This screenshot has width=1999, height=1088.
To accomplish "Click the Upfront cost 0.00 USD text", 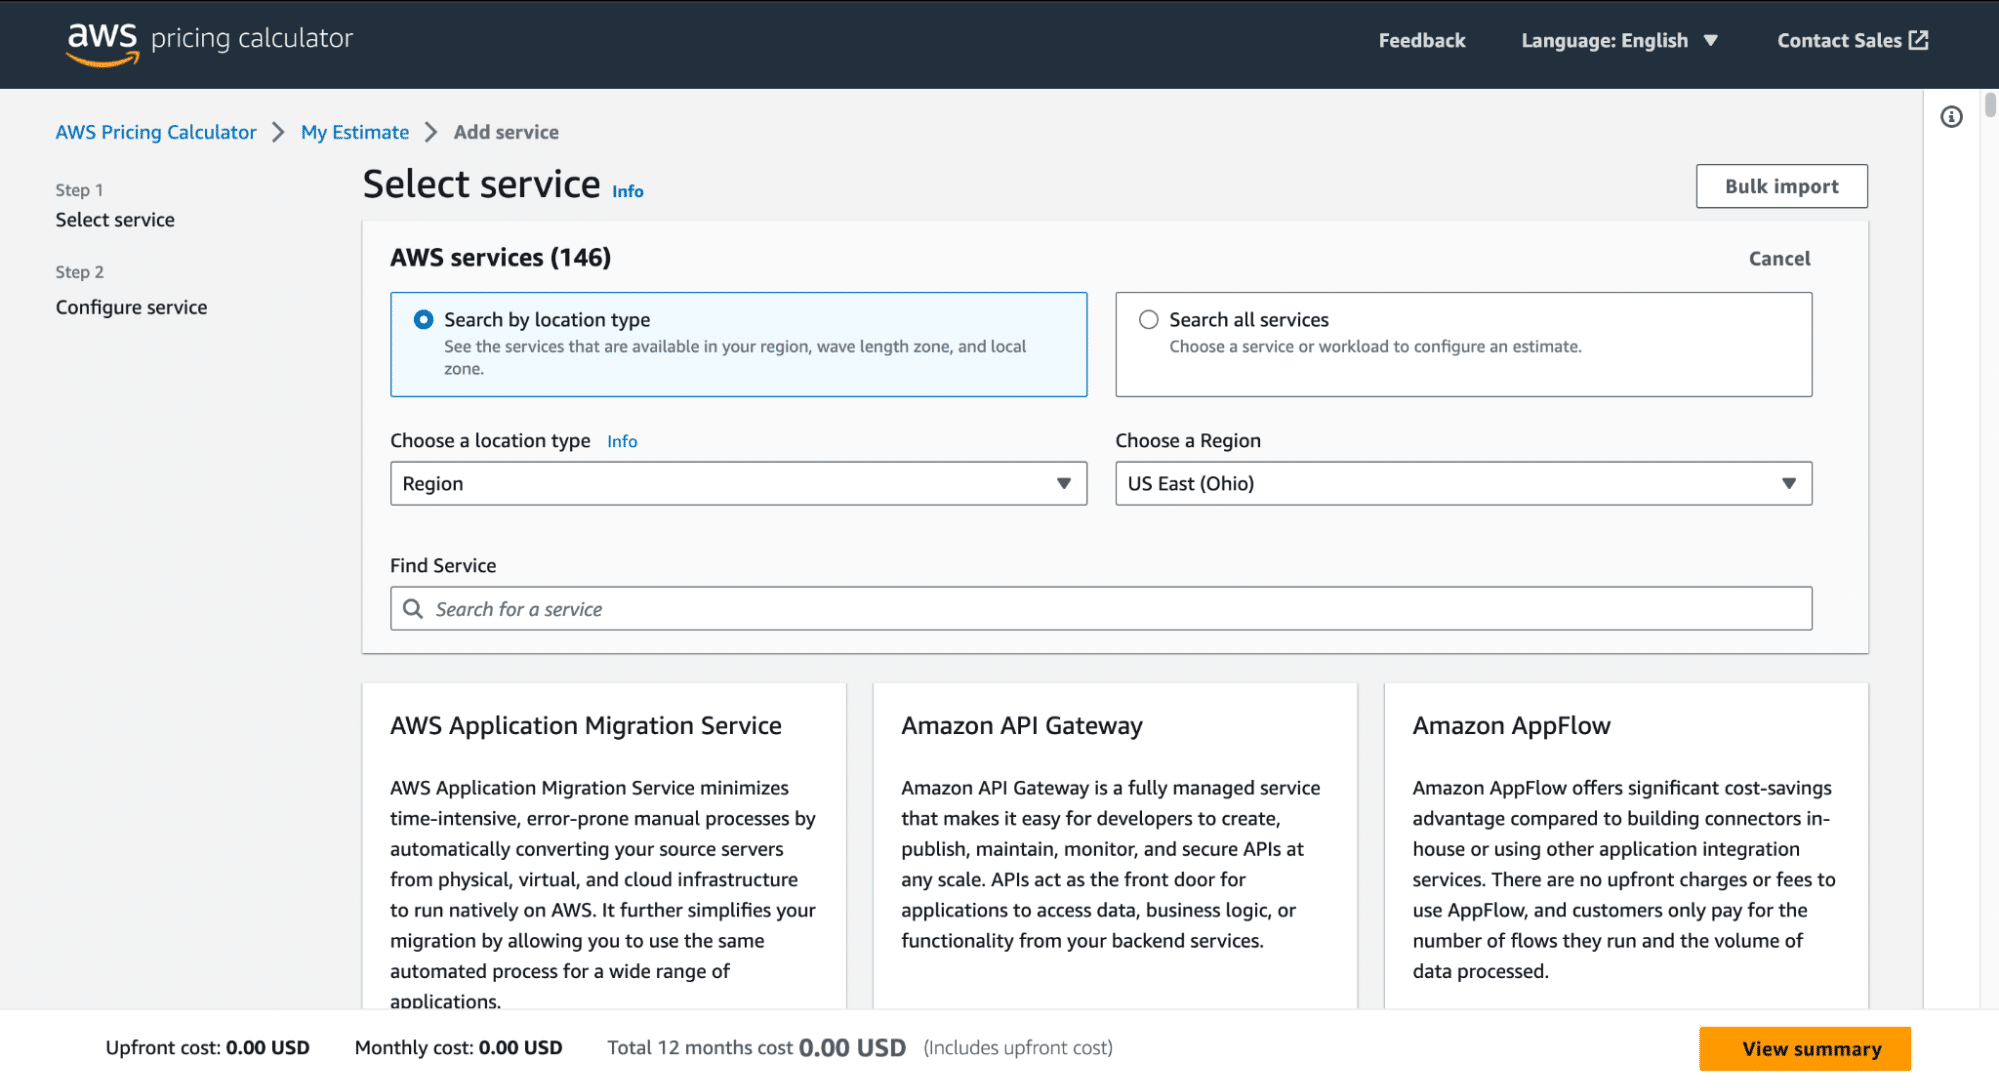I will coord(207,1047).
